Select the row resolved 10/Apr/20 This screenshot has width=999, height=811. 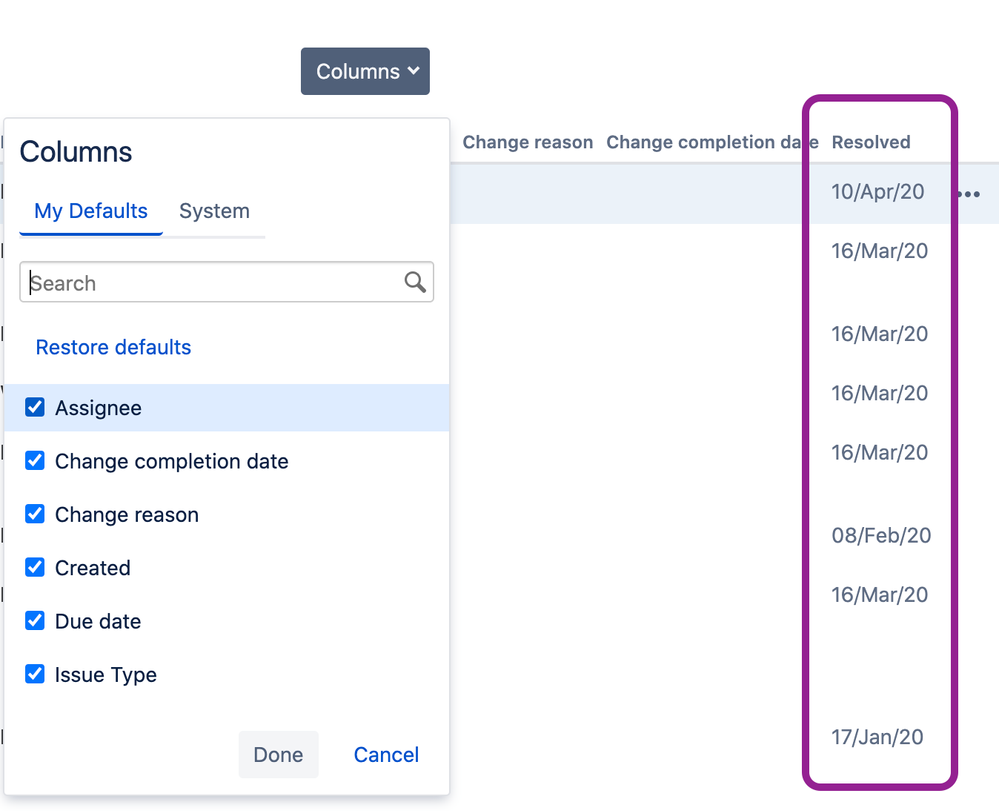pyautogui.click(x=878, y=192)
